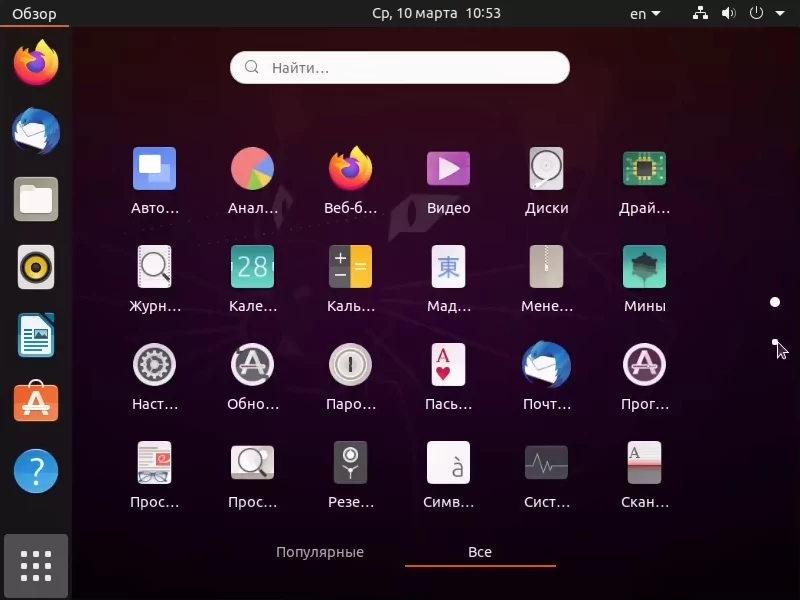Expand the system menu arrow
The image size is (800, 600).
780,14
